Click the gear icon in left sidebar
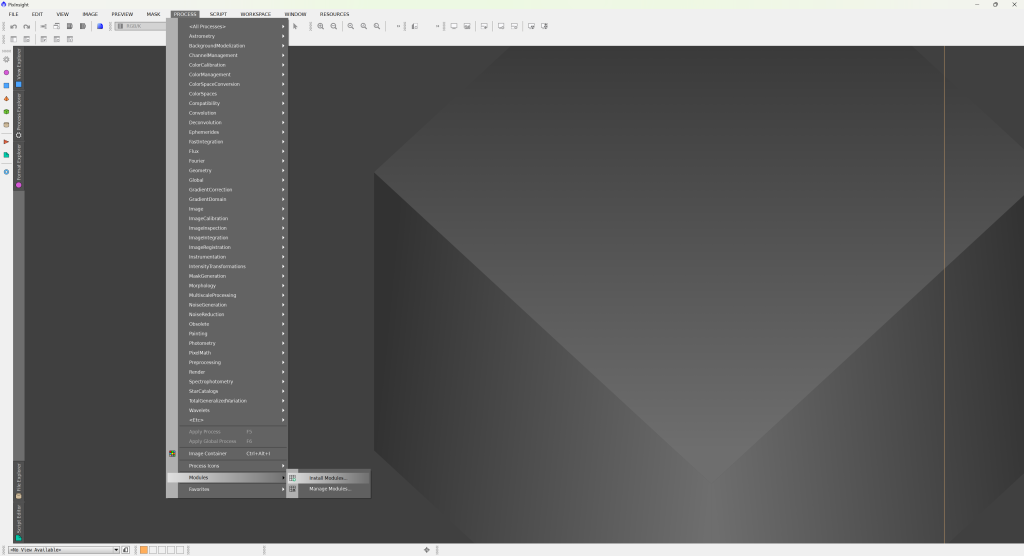This screenshot has height=556, width=1024. 6,60
